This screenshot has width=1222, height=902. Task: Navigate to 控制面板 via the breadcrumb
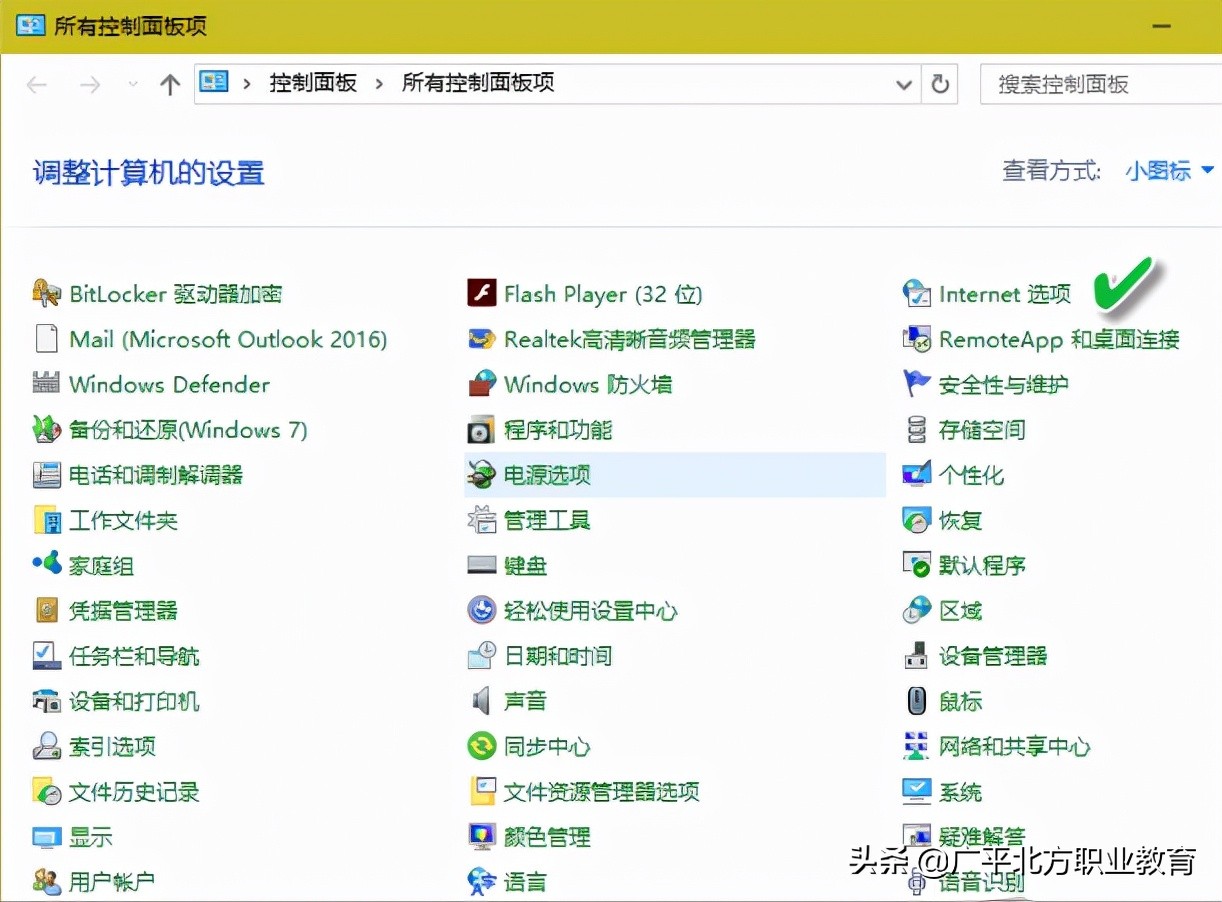313,83
